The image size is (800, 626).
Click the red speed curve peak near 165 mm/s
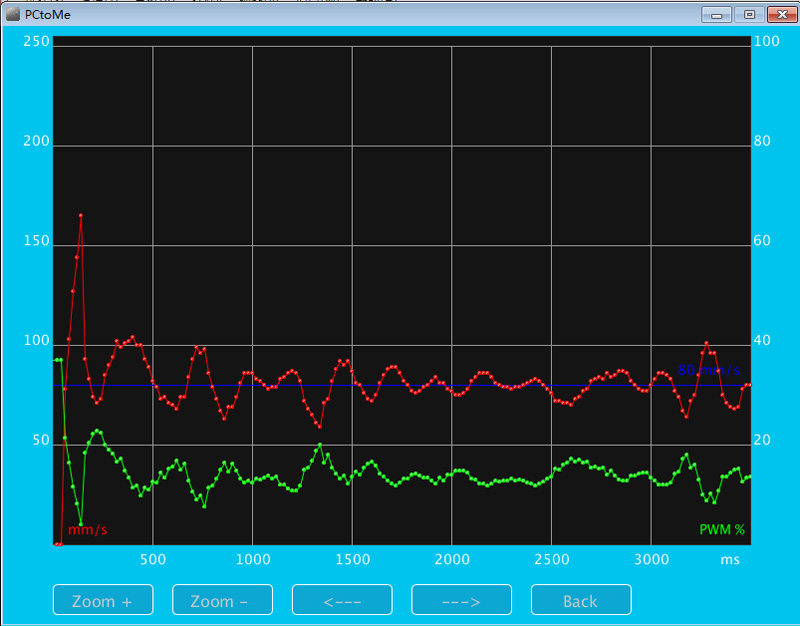tap(81, 216)
